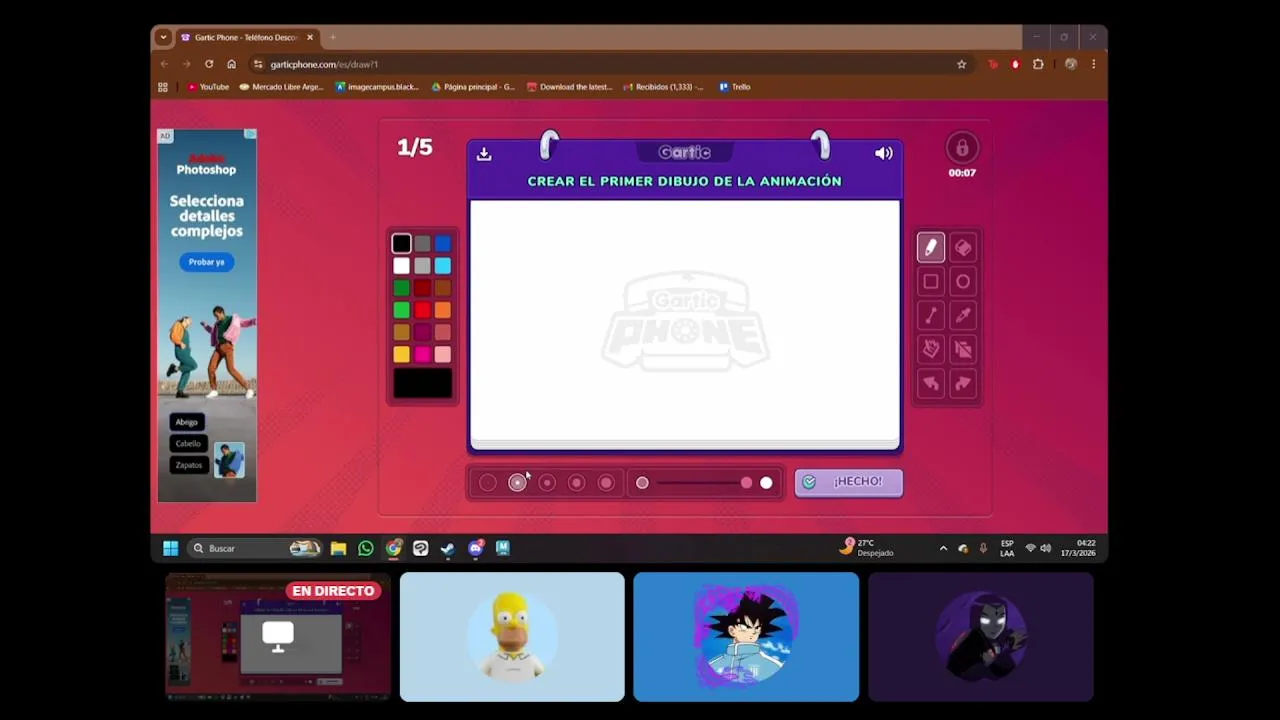This screenshot has height=720, width=1280.
Task: Click the opacity slider track
Action: click(x=704, y=483)
